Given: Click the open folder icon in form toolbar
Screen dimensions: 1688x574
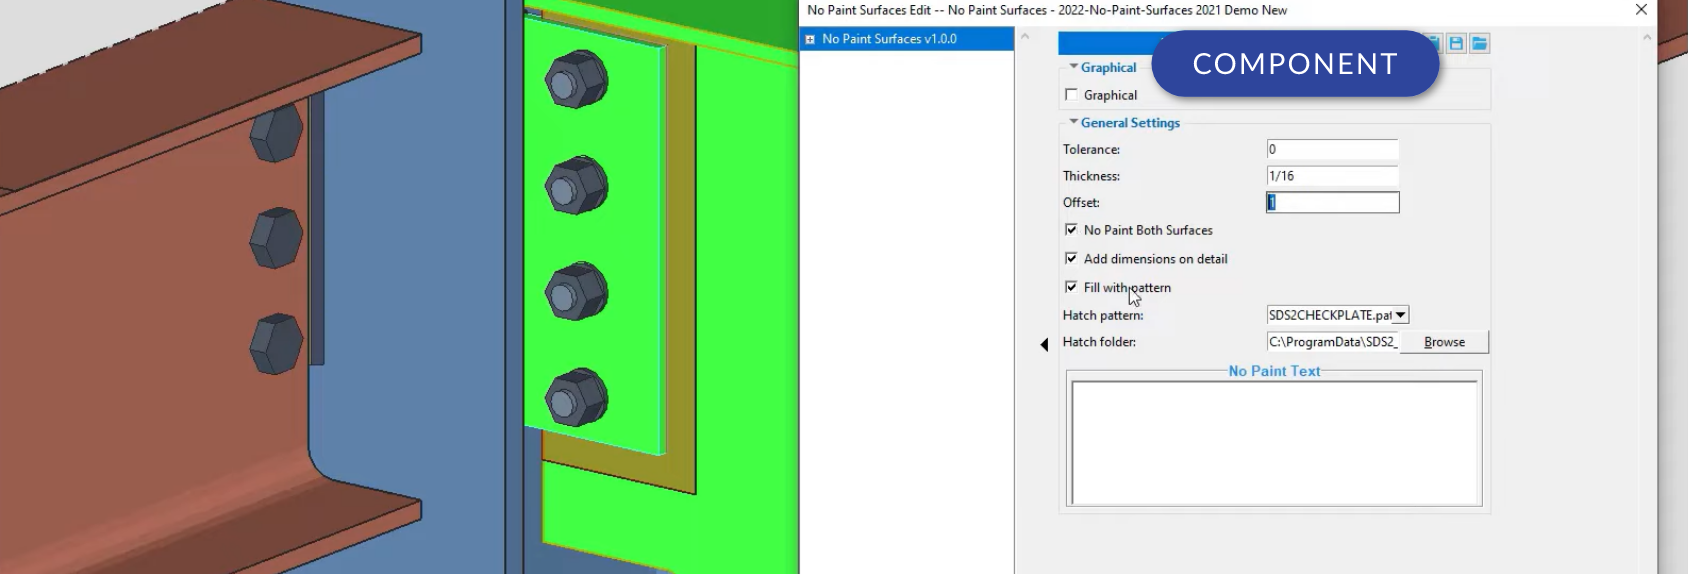Looking at the screenshot, I should (x=1480, y=43).
